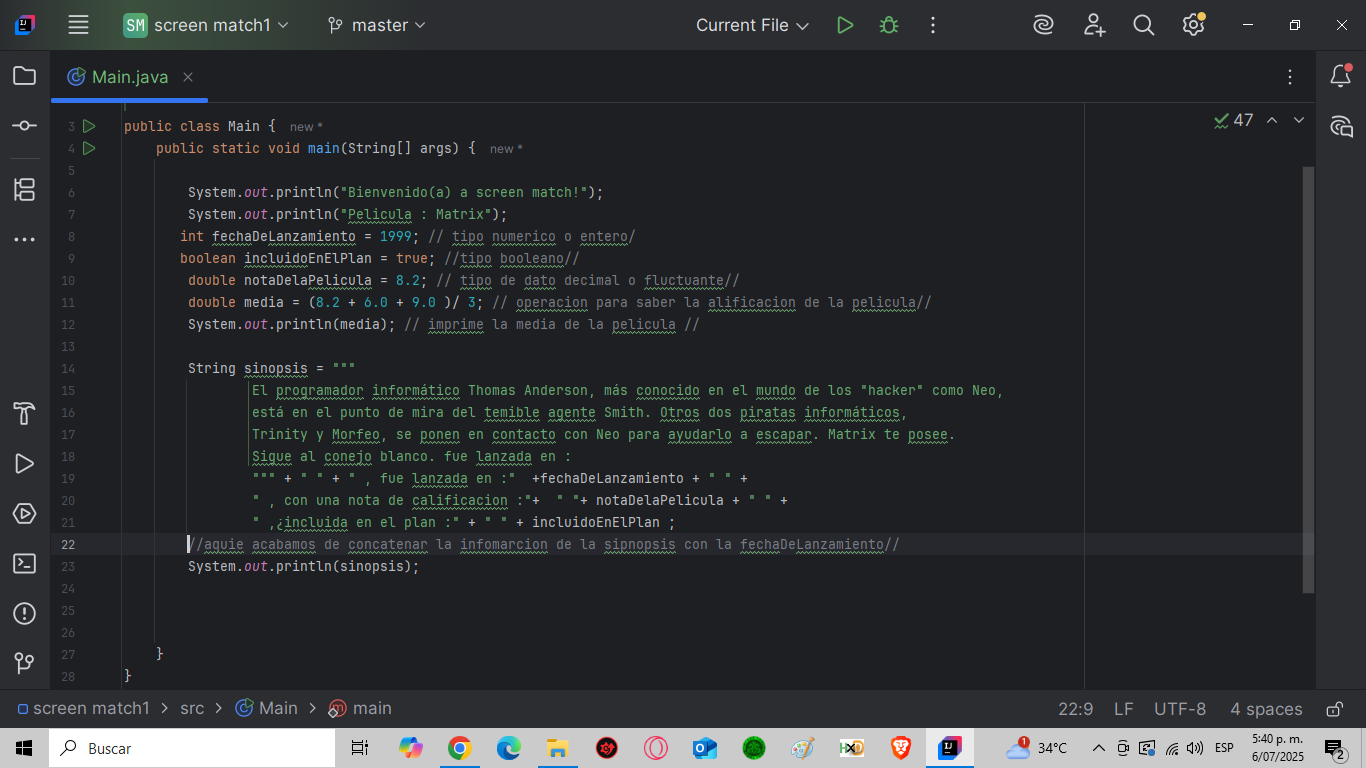Open the Problems tool window
The height and width of the screenshot is (768, 1366).
pyautogui.click(x=25, y=613)
